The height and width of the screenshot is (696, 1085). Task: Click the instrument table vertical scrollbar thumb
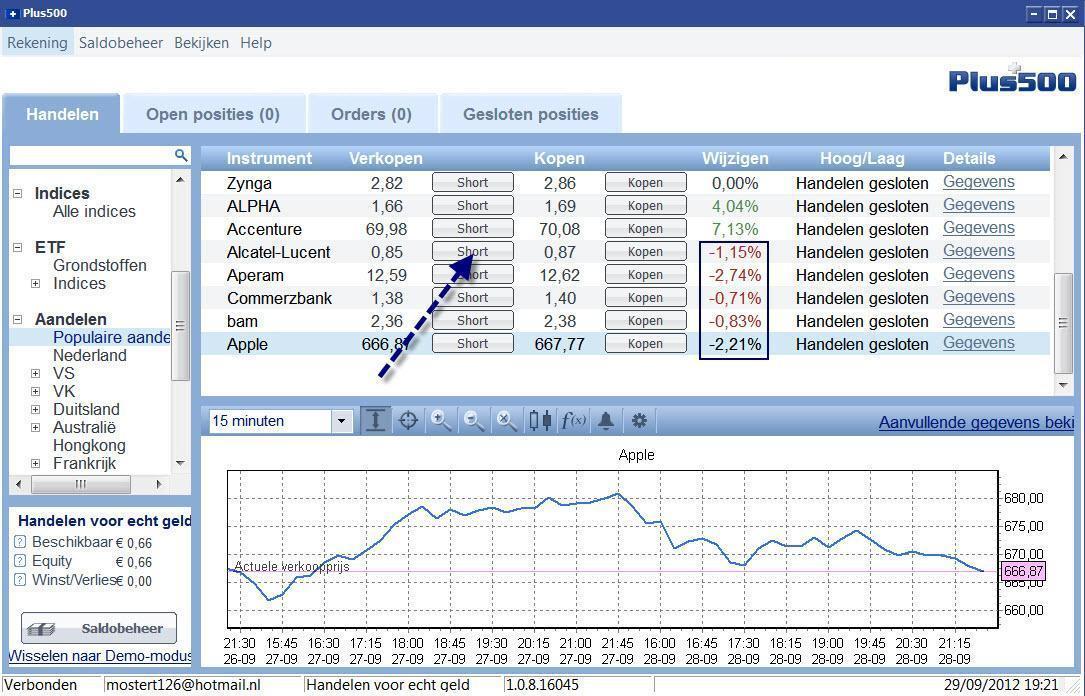point(1063,323)
